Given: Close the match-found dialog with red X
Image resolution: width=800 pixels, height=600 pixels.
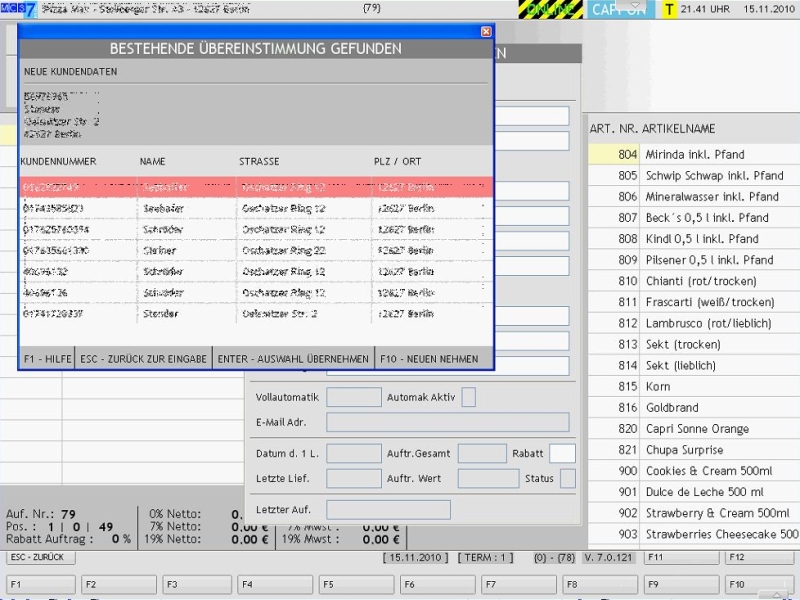Looking at the screenshot, I should point(486,32).
